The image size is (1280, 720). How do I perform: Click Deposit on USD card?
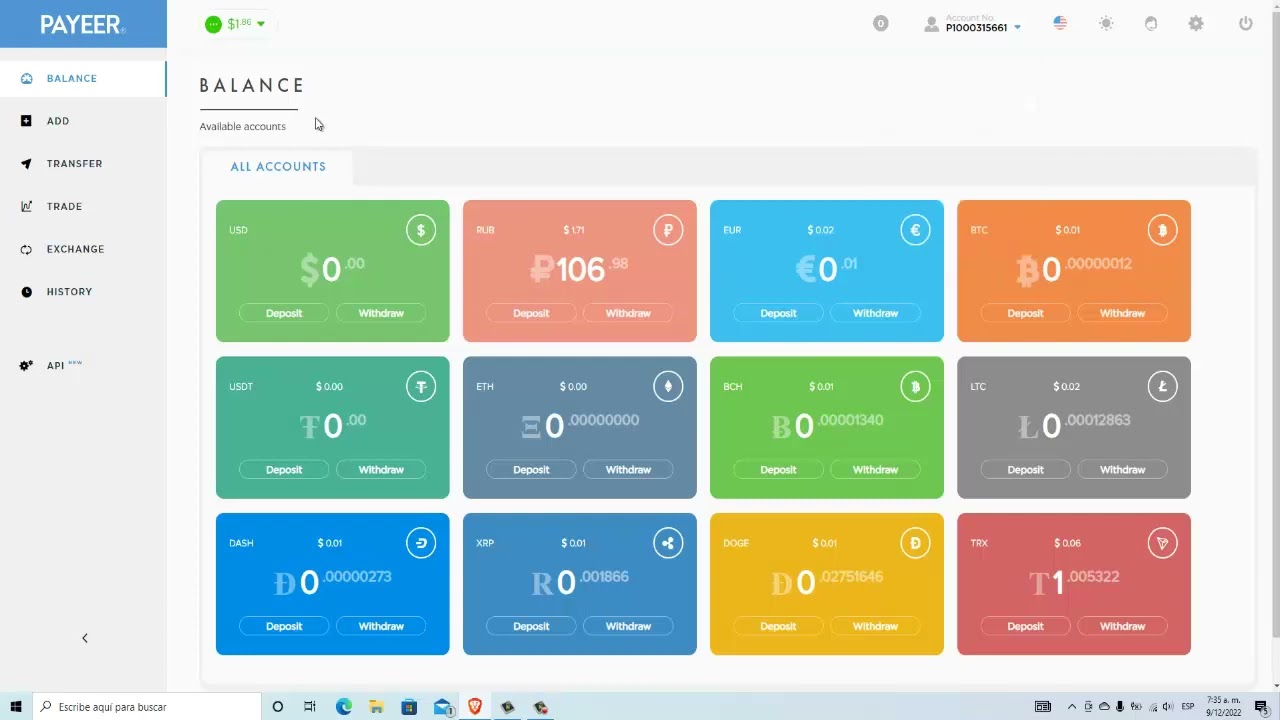284,313
